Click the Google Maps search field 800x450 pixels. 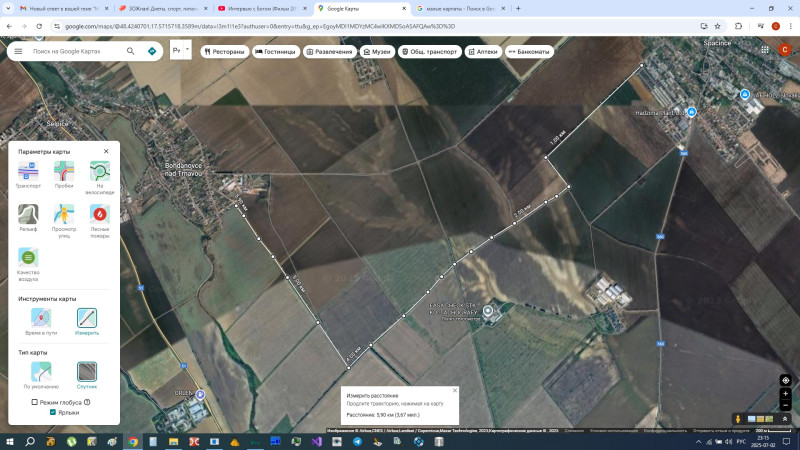[x=75, y=50]
